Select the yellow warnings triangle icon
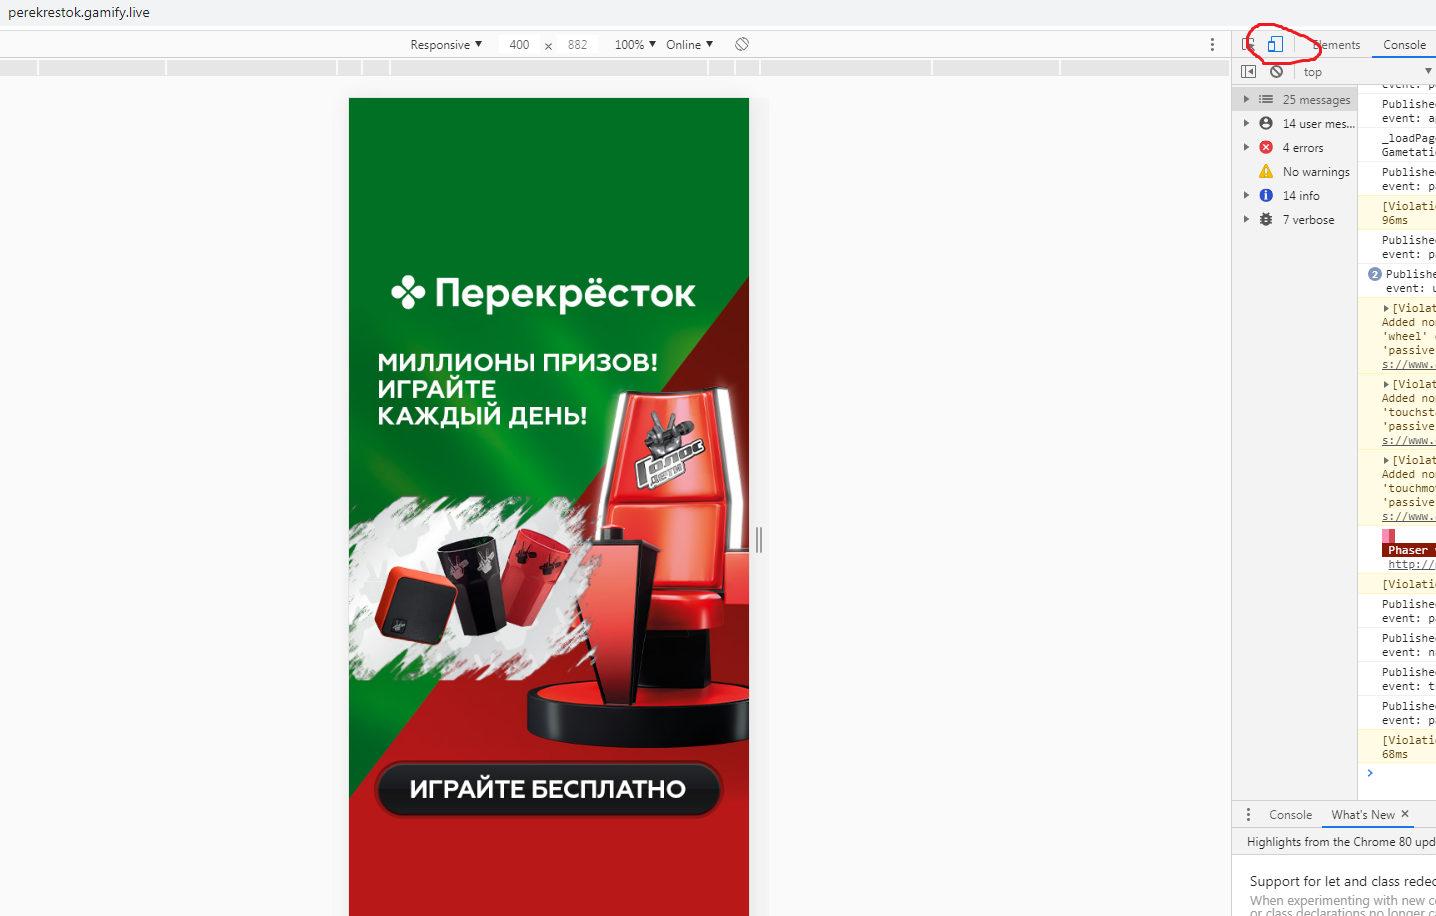 pos(1266,171)
